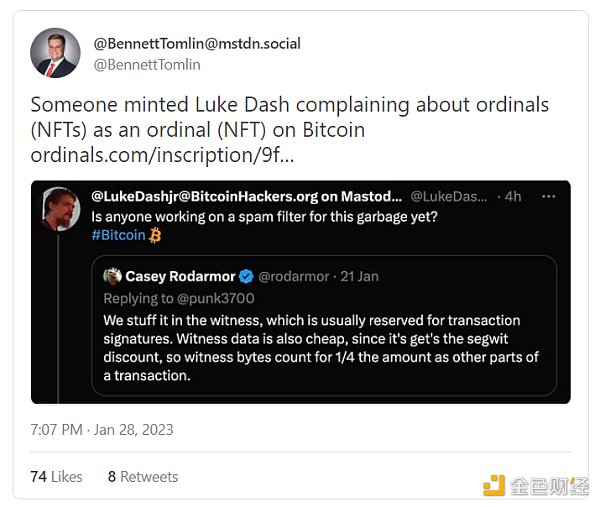Click the 21 Jan date on quoted tweet

[358, 276]
